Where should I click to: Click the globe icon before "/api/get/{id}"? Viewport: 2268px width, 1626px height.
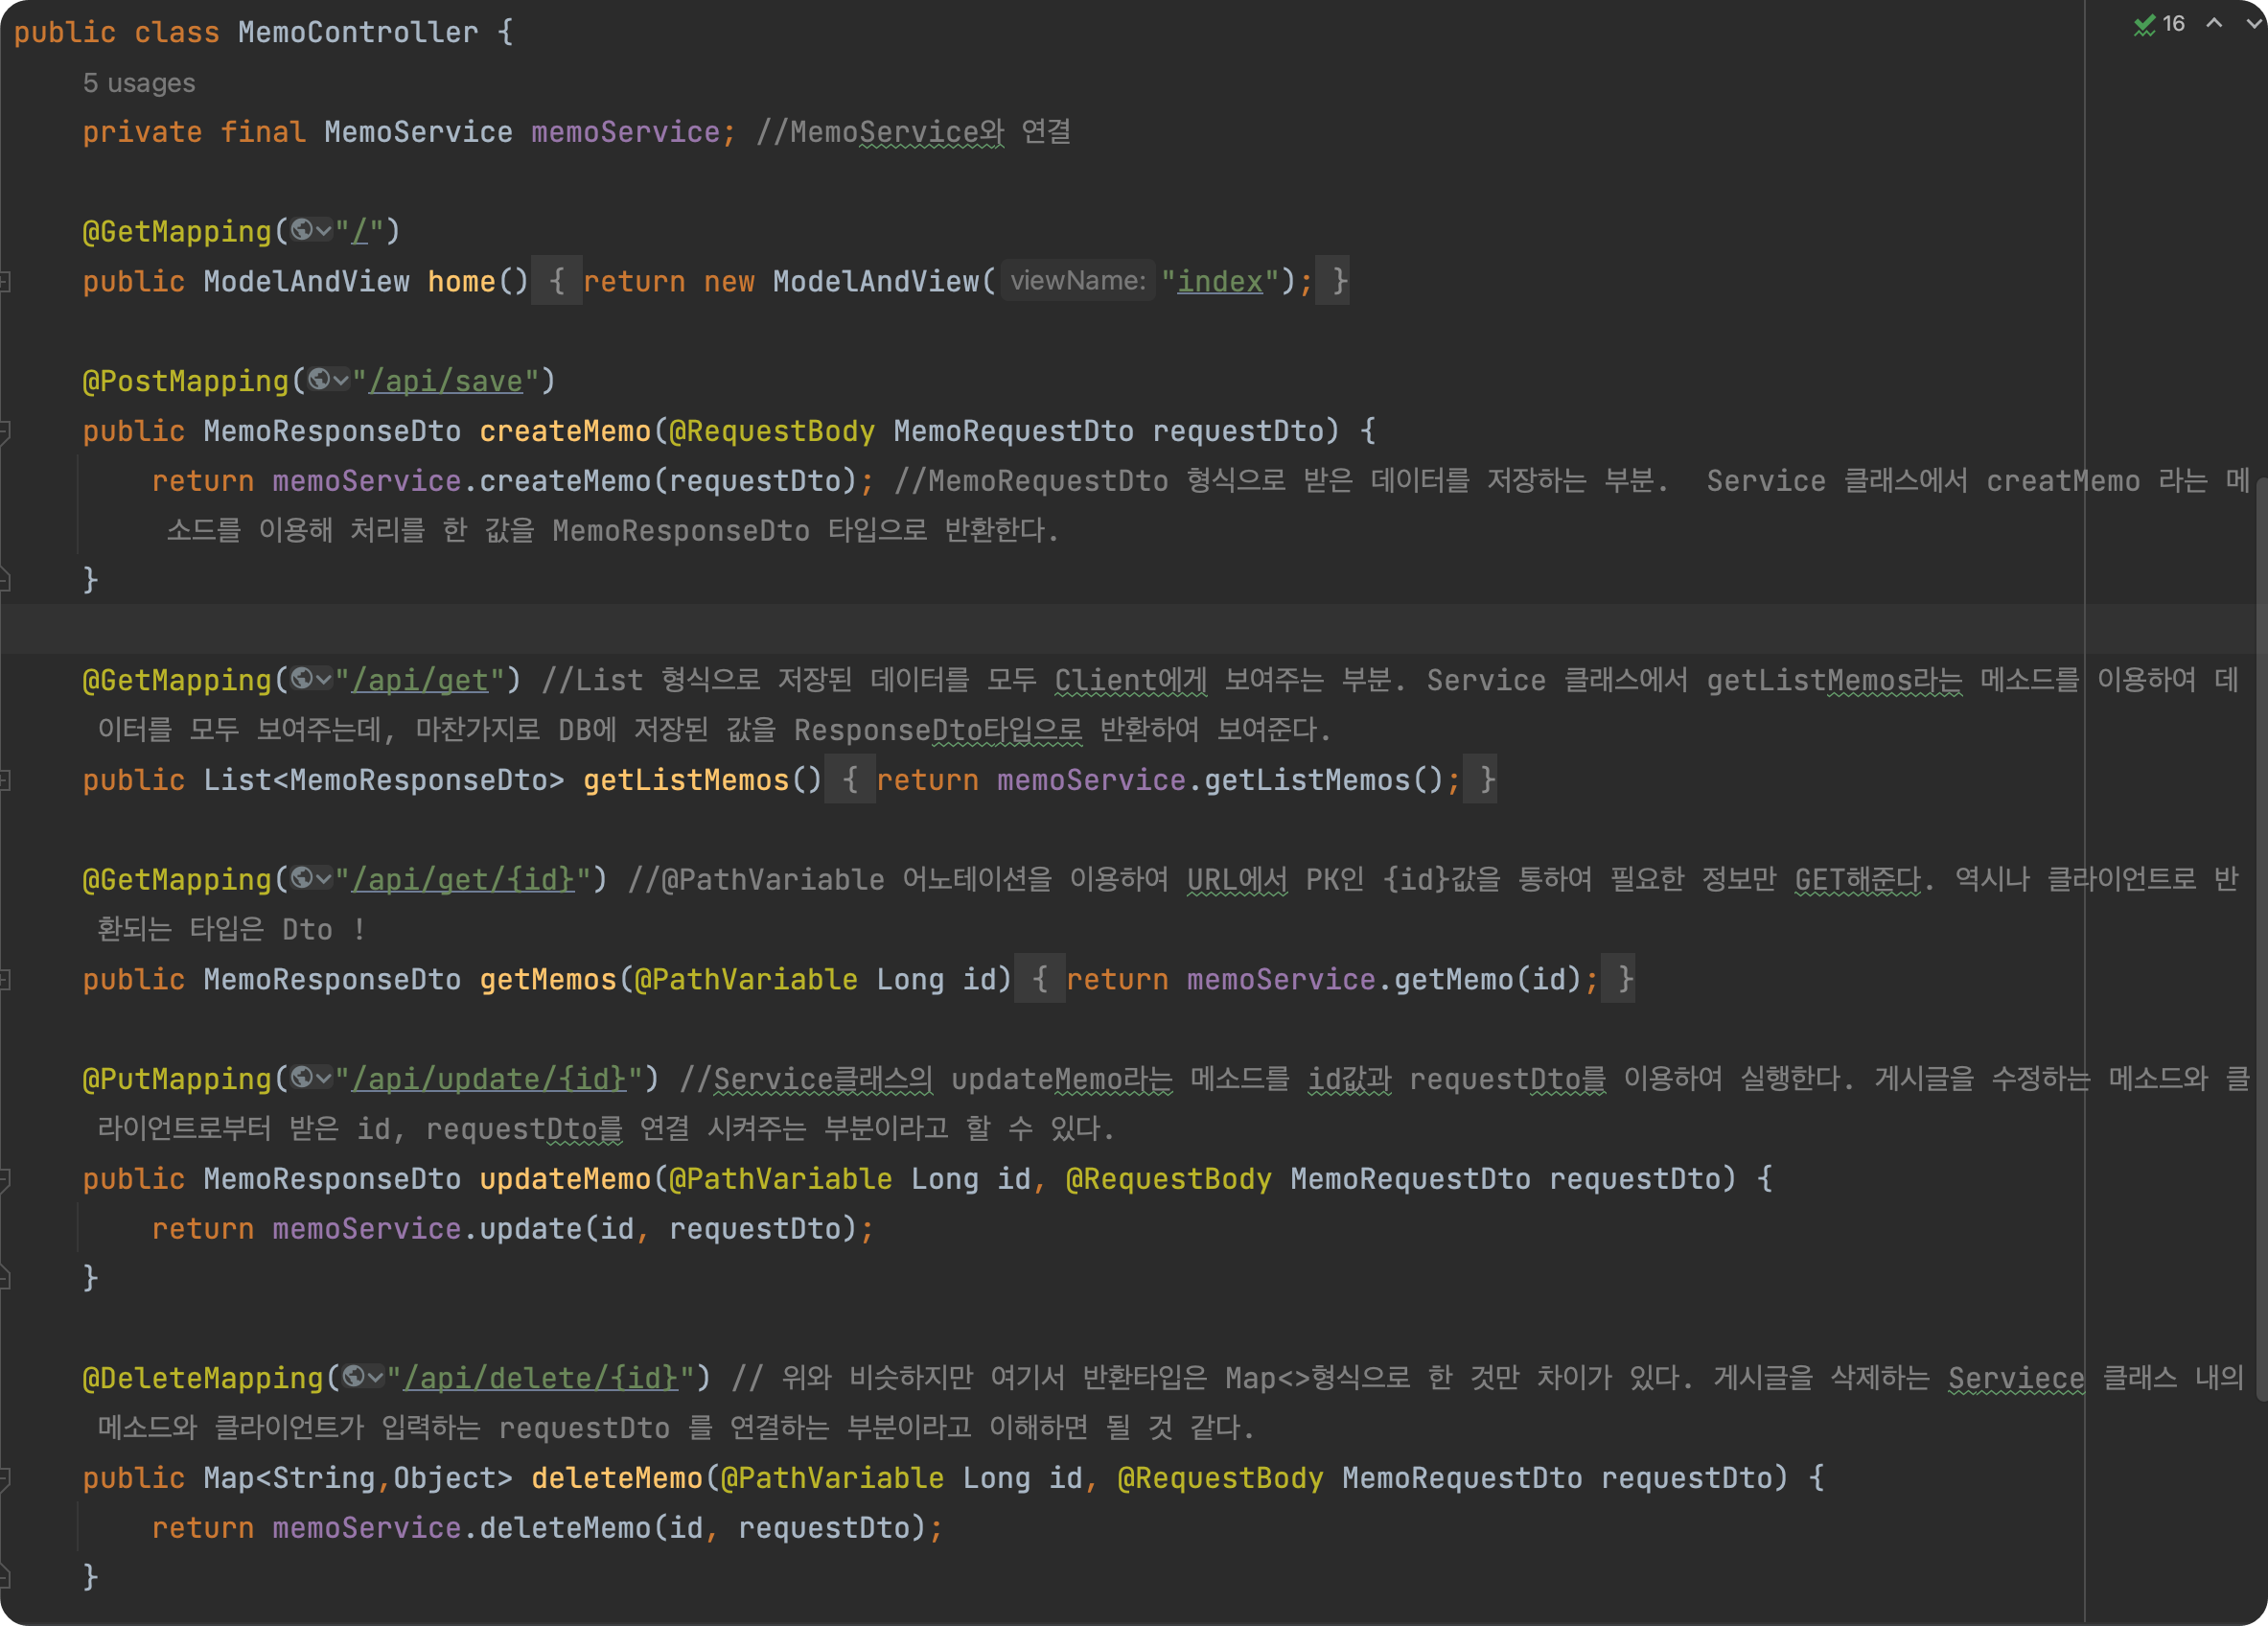[x=303, y=879]
